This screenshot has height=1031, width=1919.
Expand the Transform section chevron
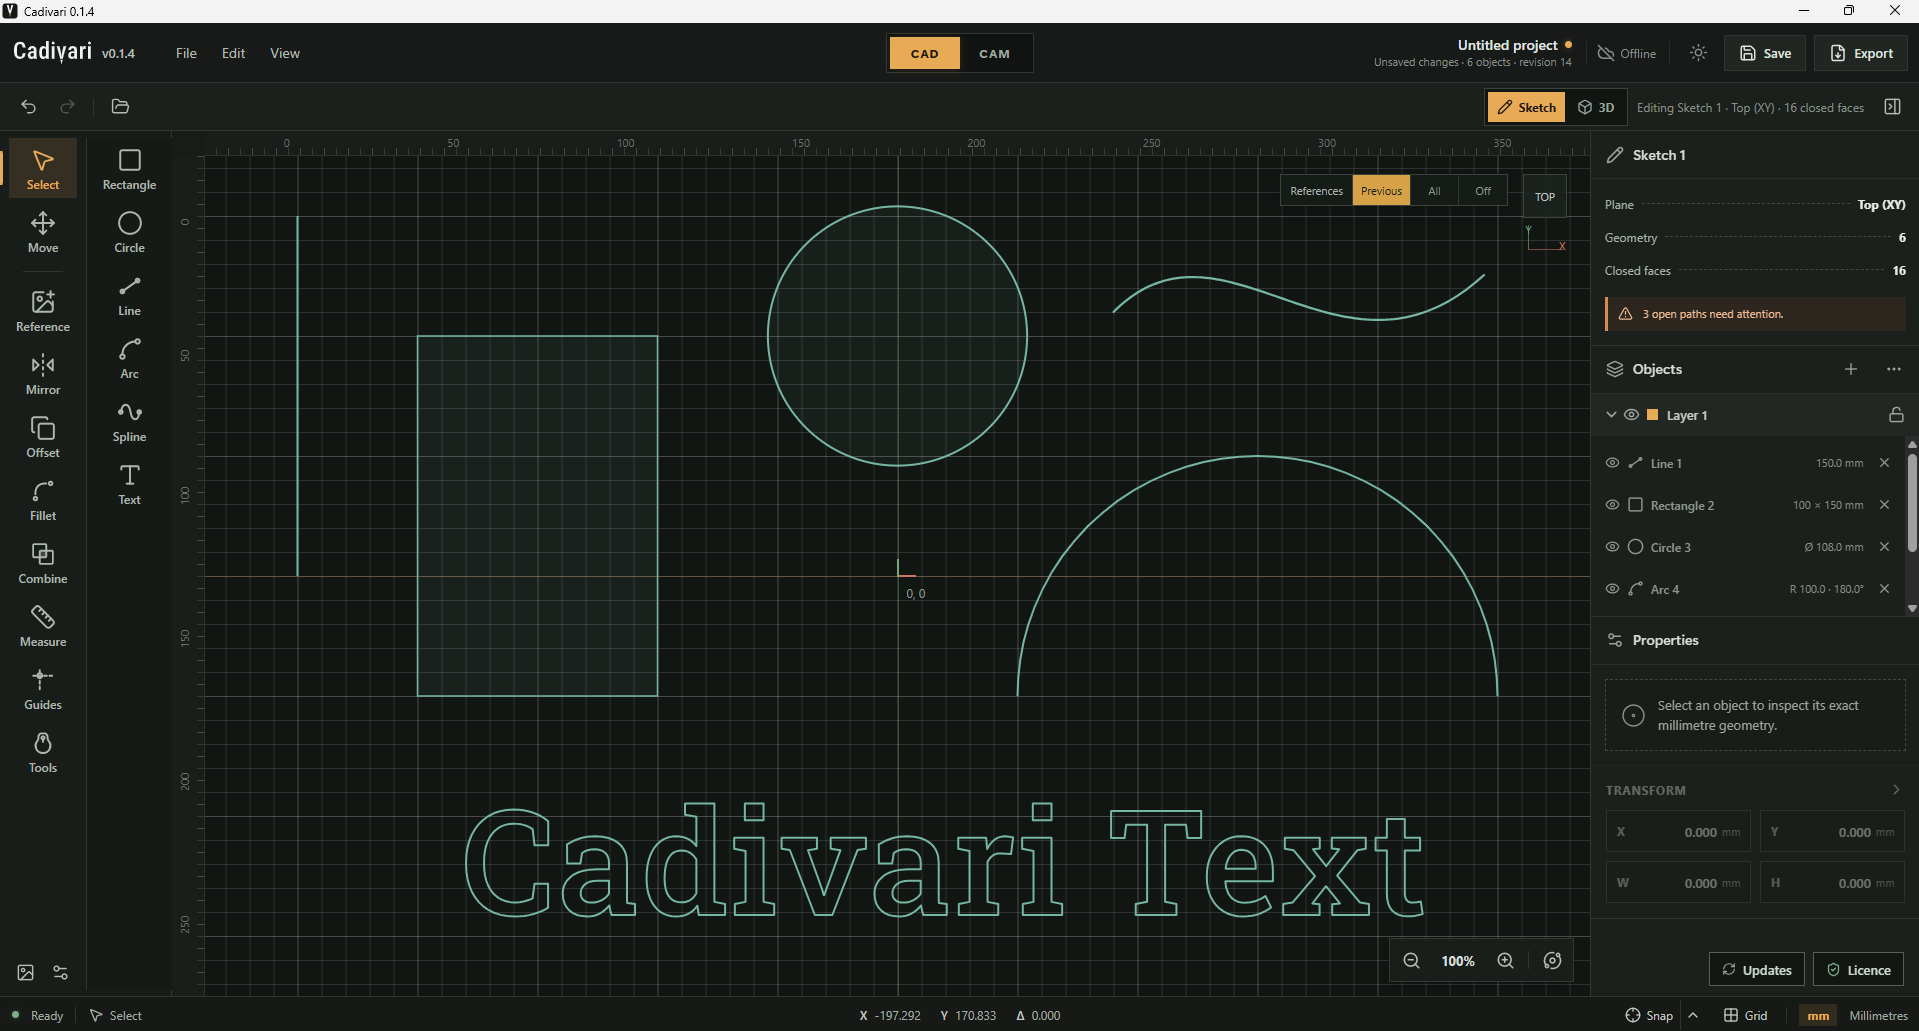1895,790
